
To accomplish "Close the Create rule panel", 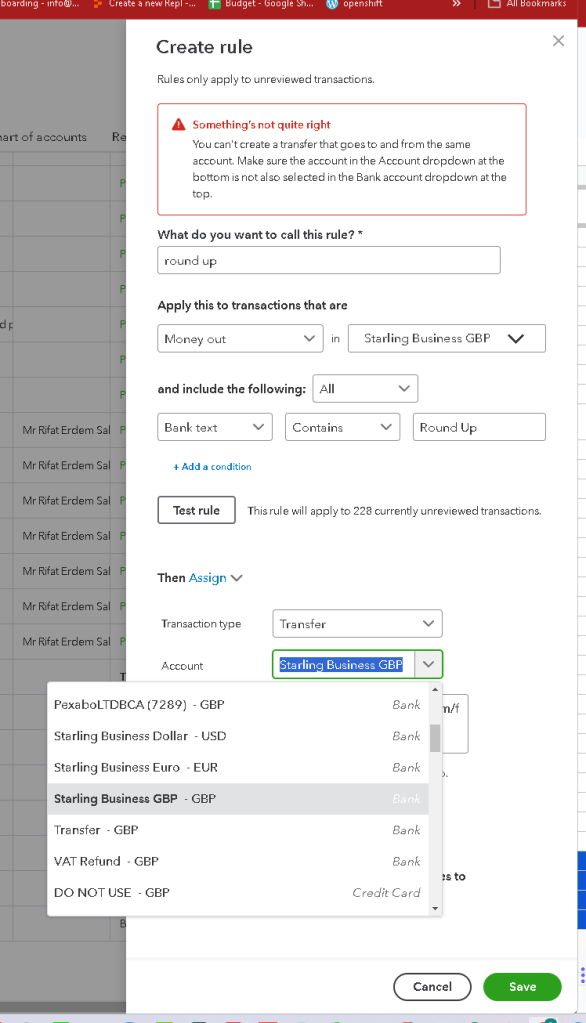I will 558,40.
